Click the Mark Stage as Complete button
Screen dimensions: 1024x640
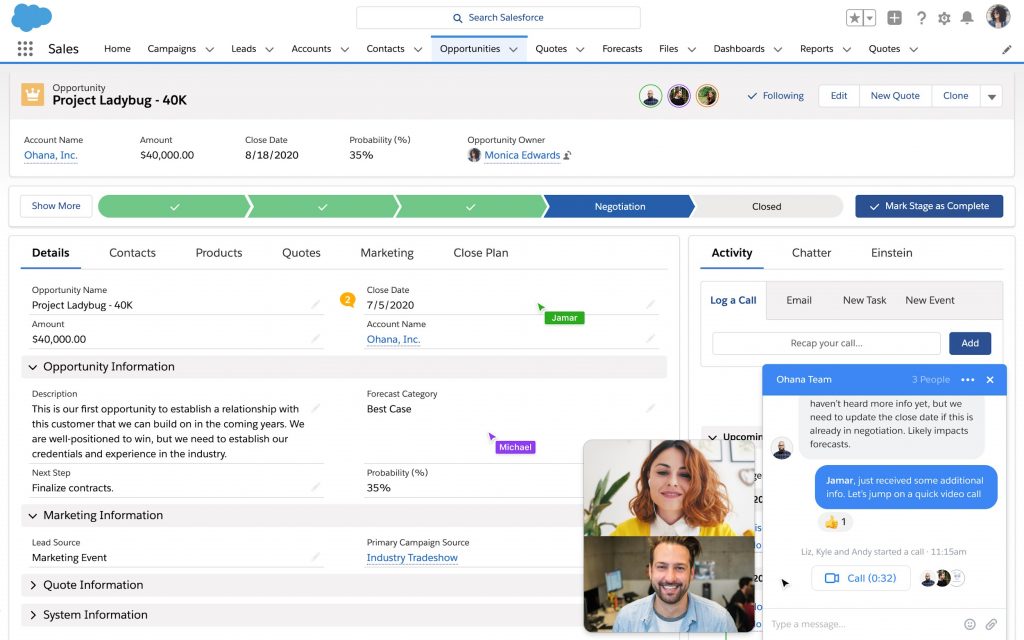pos(929,206)
